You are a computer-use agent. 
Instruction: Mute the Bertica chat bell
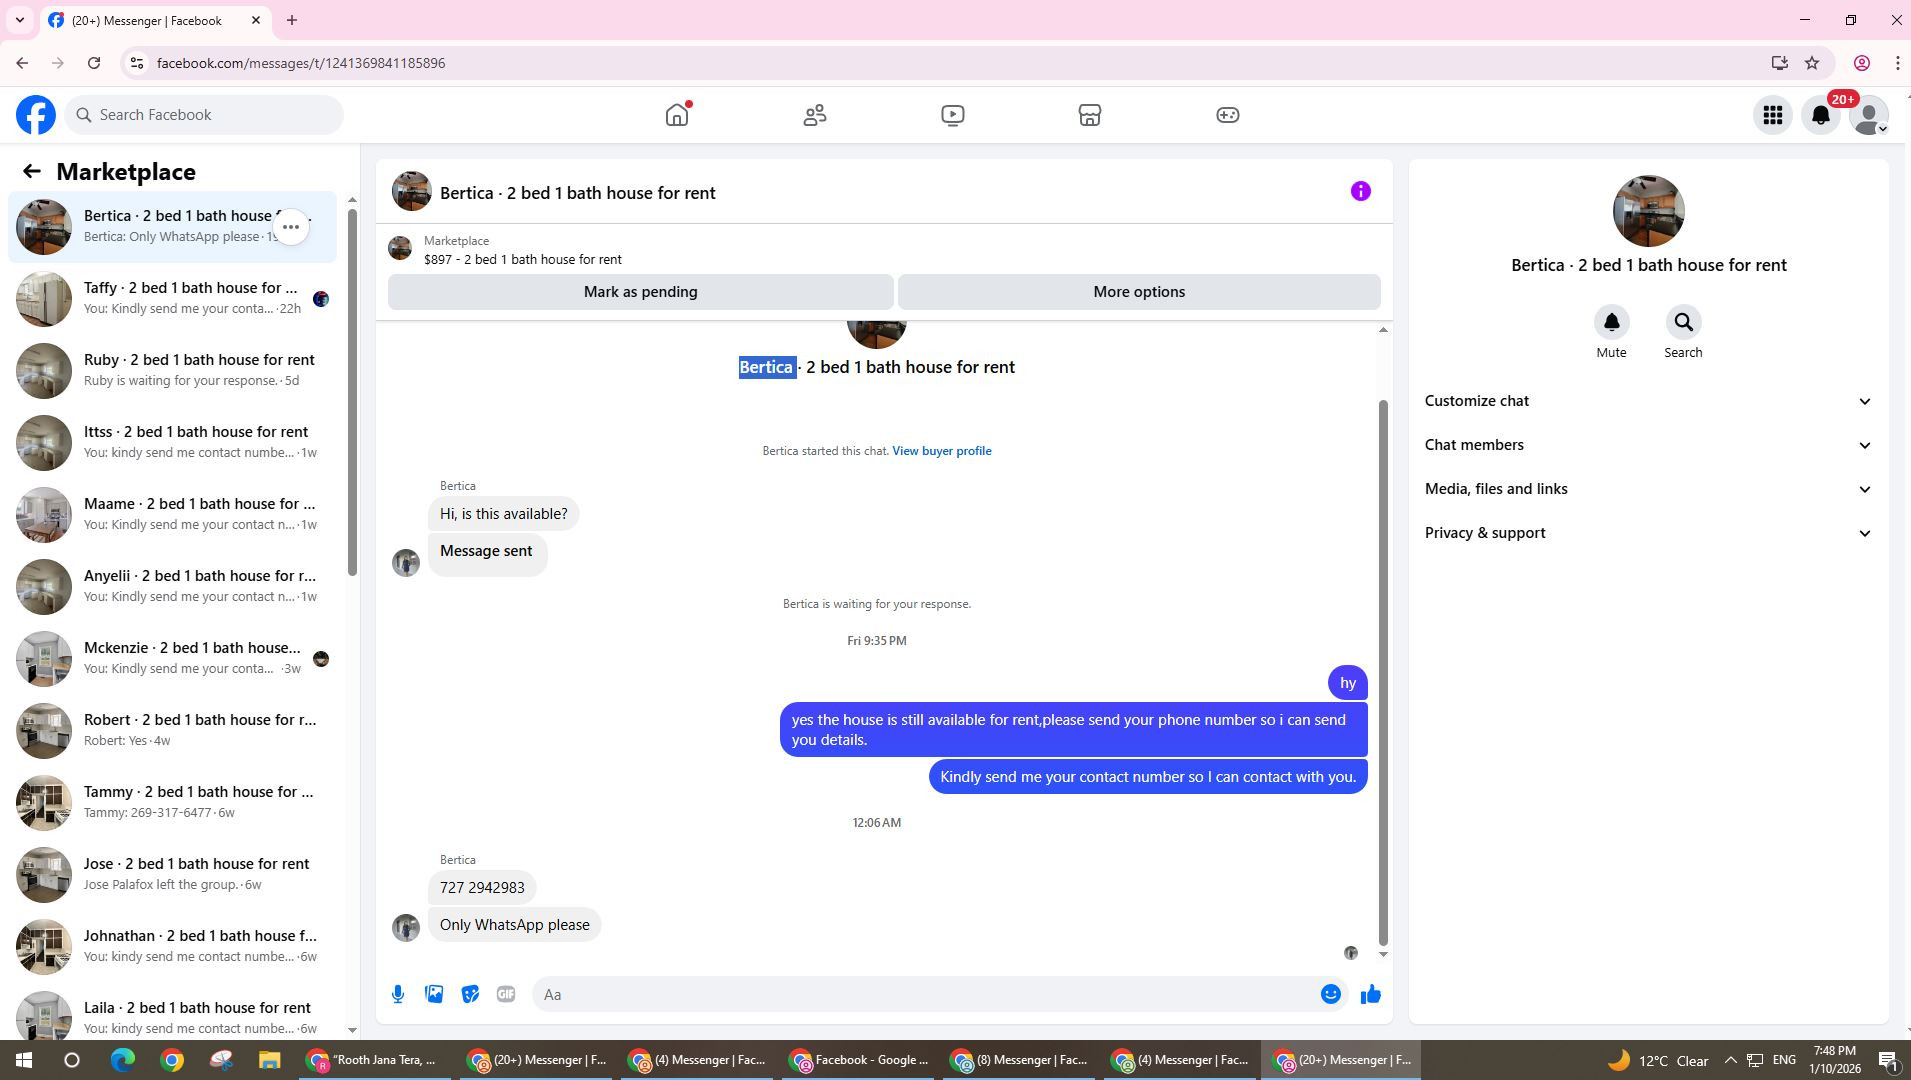click(1611, 322)
